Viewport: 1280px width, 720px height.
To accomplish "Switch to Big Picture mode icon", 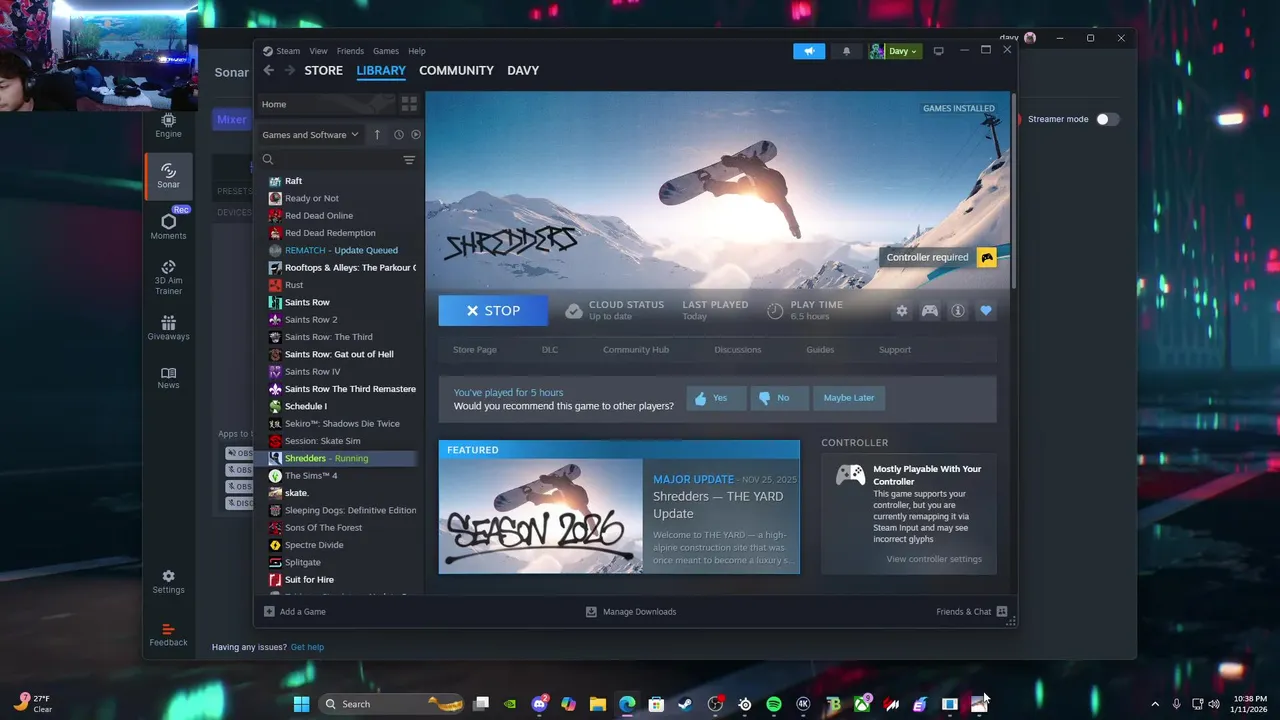I will (x=938, y=51).
